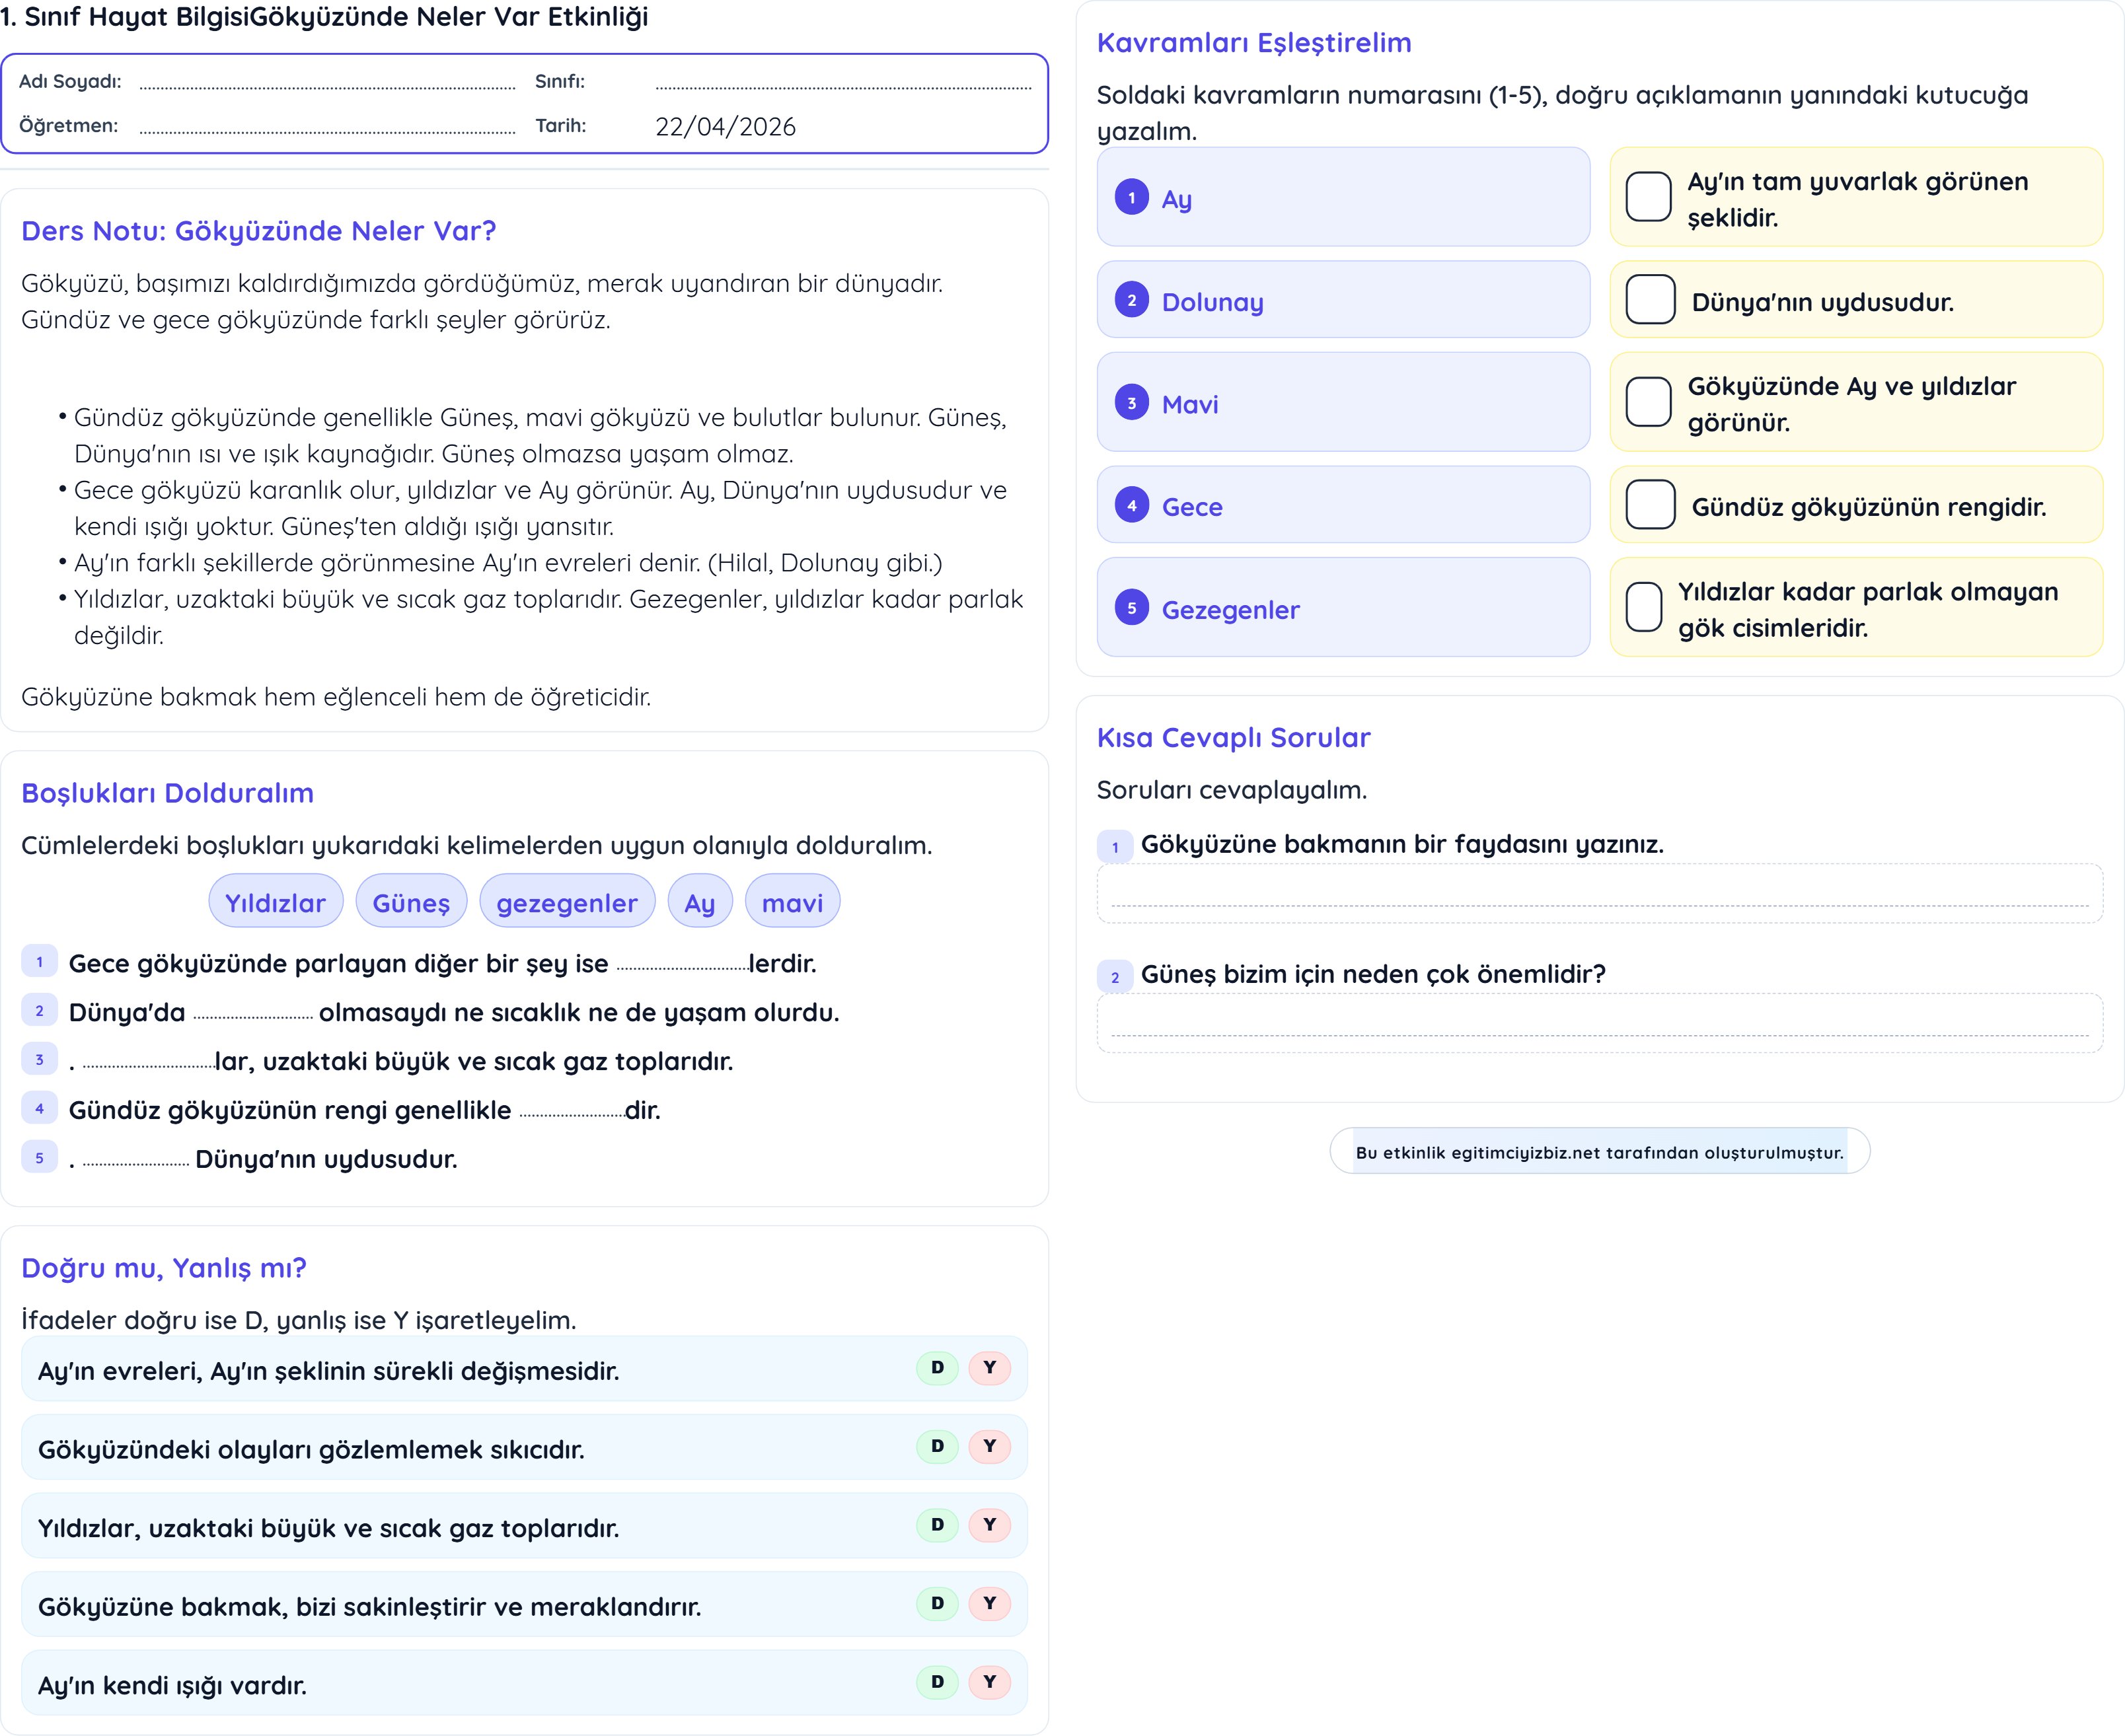Mark D for 'Ay'ın evreleri' statement
This screenshot has width=2125, height=1736.
(937, 1367)
